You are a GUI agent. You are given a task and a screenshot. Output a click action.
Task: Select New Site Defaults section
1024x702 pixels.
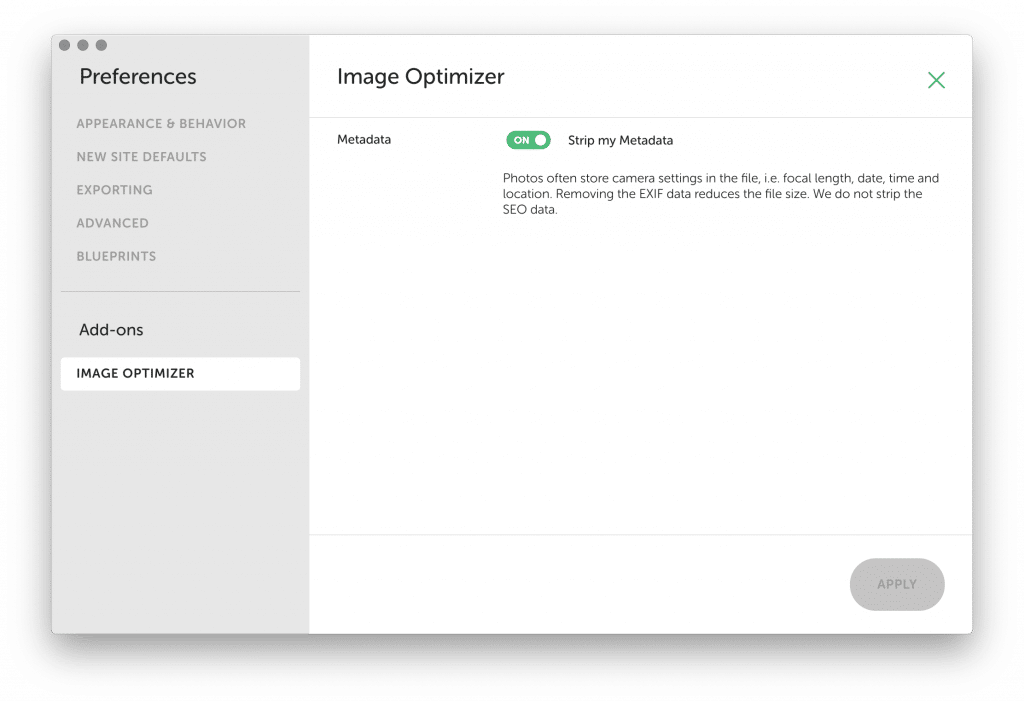coord(141,157)
